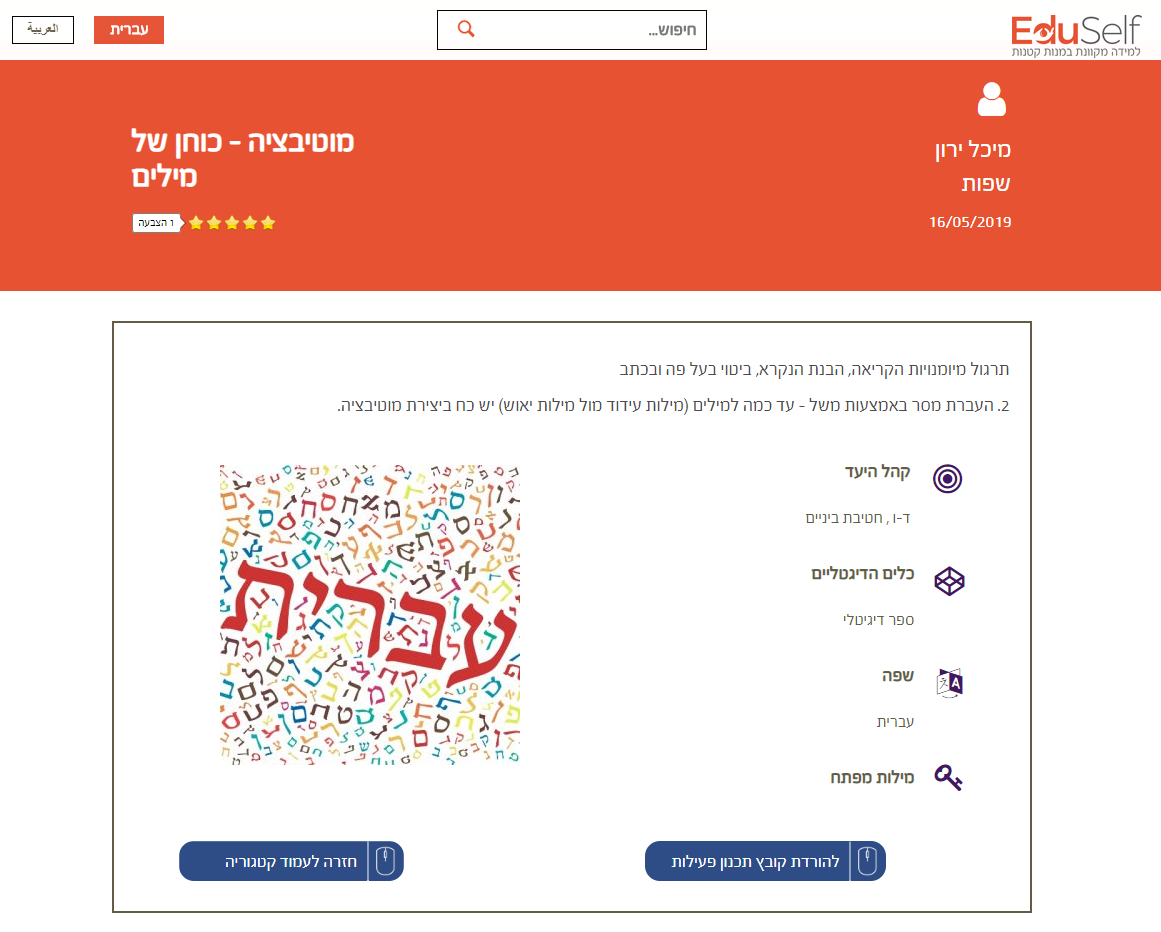Click the vote count badge

[x=156, y=223]
